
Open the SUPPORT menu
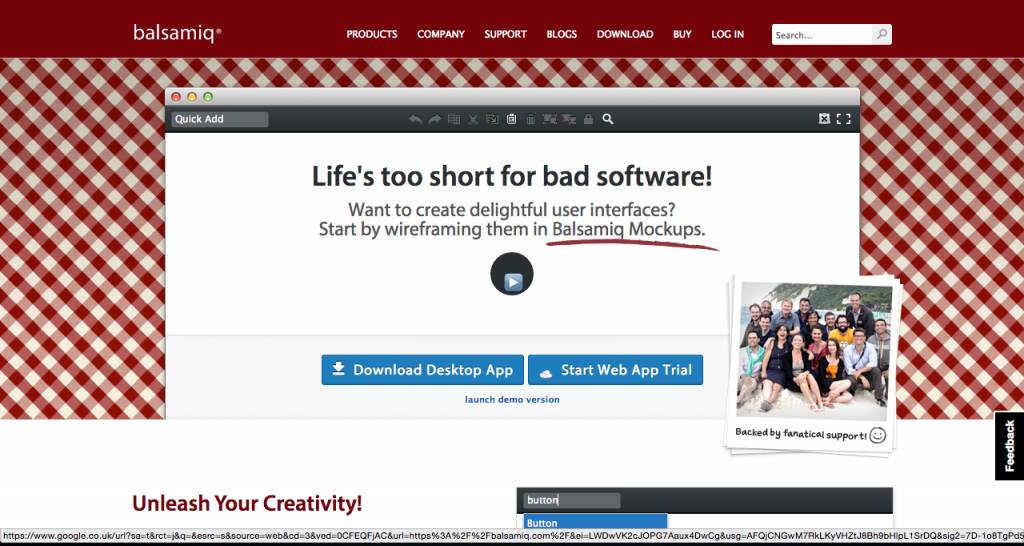click(505, 35)
